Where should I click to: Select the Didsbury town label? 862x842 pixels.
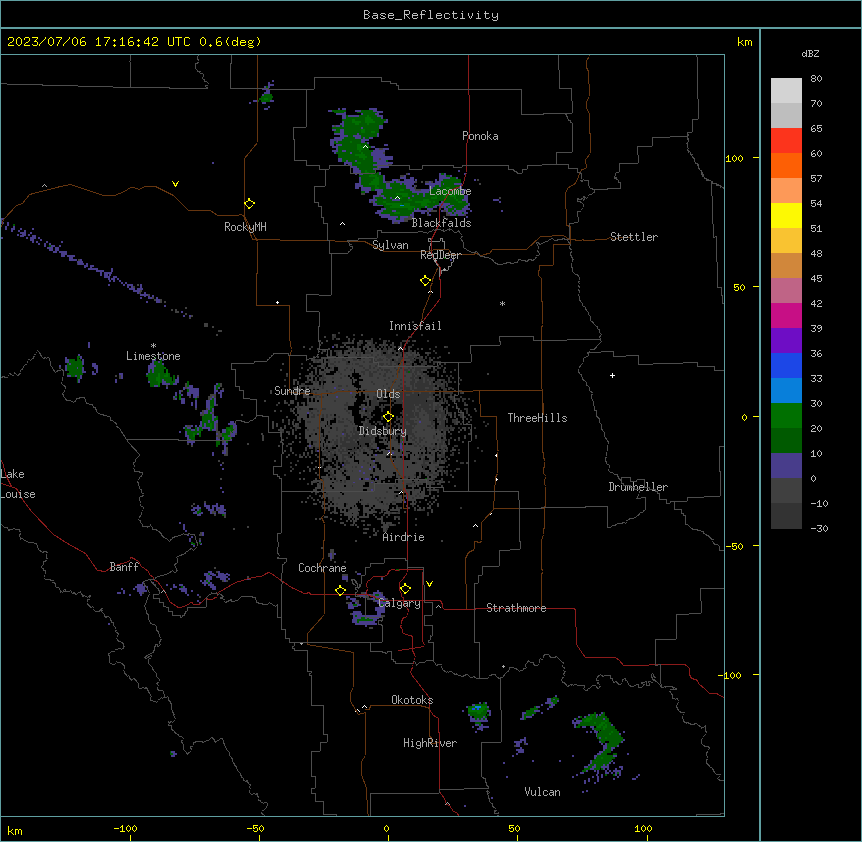pyautogui.click(x=383, y=431)
